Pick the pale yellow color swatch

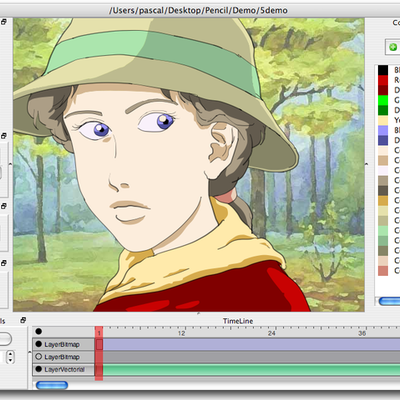point(383,120)
